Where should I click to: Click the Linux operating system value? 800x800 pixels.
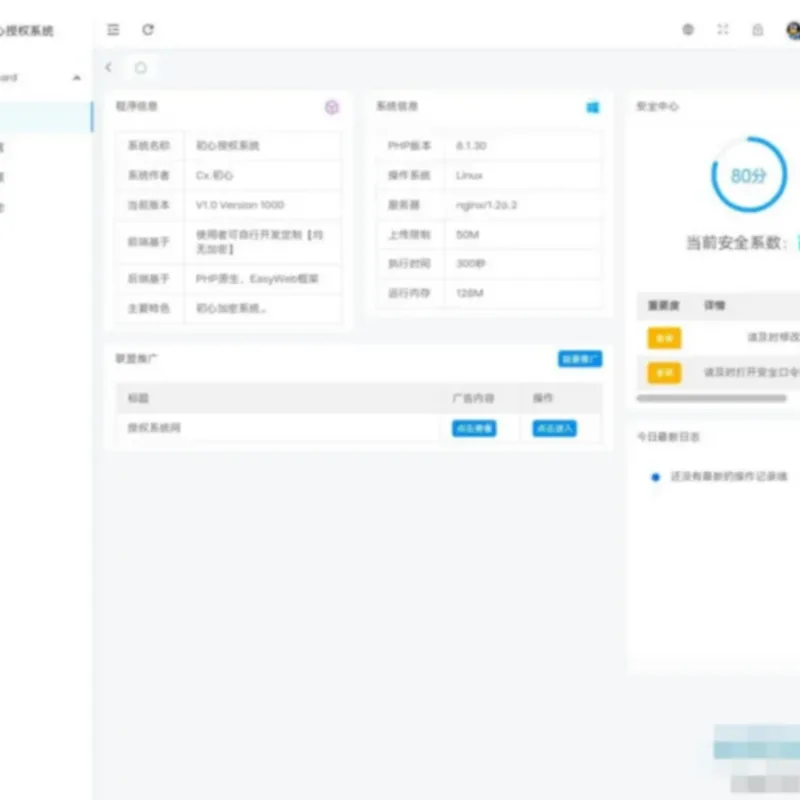pos(469,175)
